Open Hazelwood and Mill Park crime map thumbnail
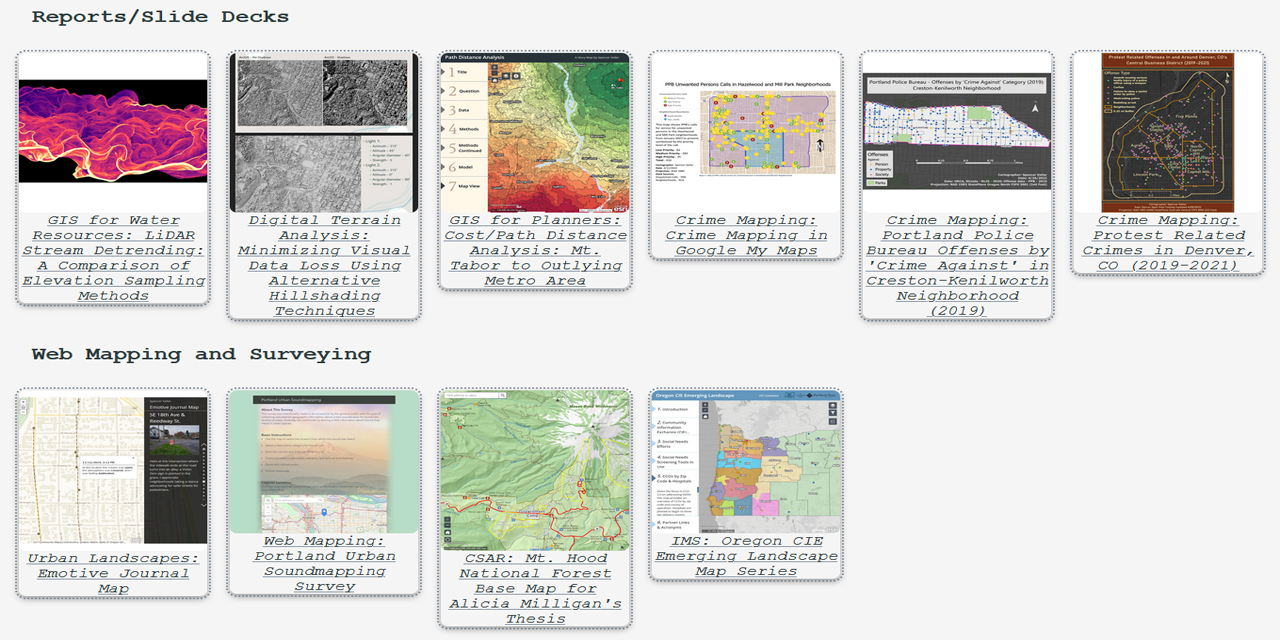Viewport: 1280px width, 640px height. coord(746,132)
